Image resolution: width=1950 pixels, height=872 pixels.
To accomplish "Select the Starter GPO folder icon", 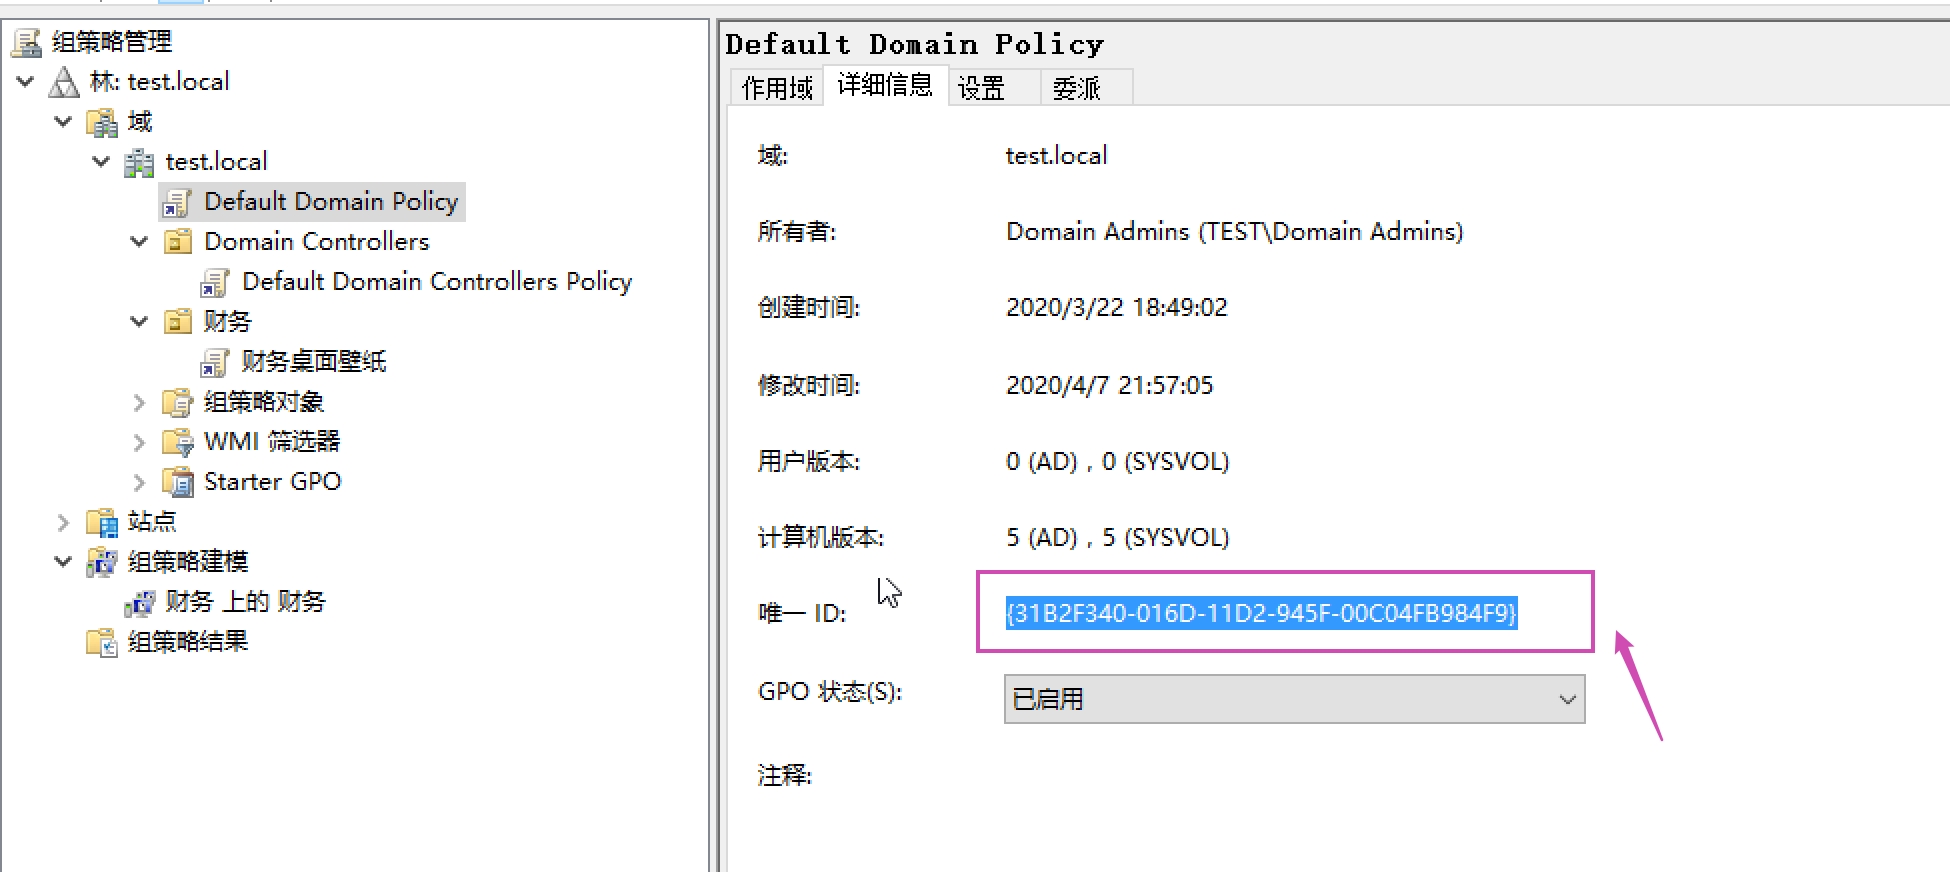I will 177,482.
